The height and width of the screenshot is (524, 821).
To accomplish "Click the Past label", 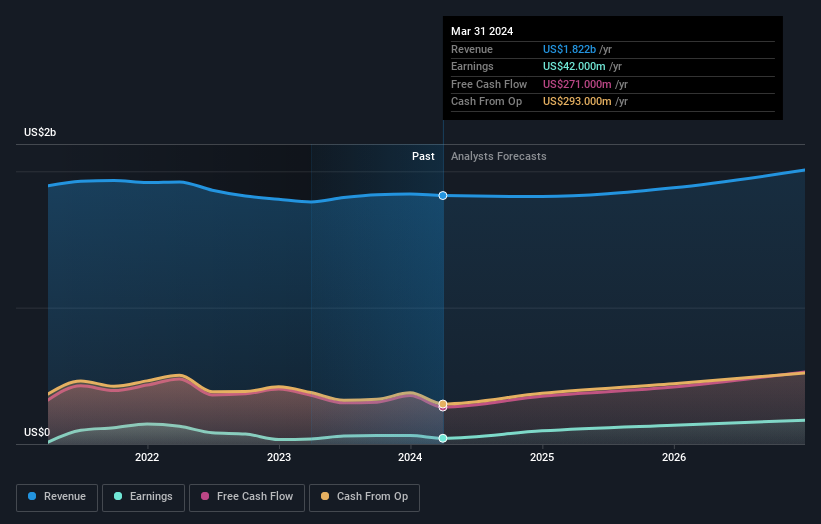I will (423, 156).
